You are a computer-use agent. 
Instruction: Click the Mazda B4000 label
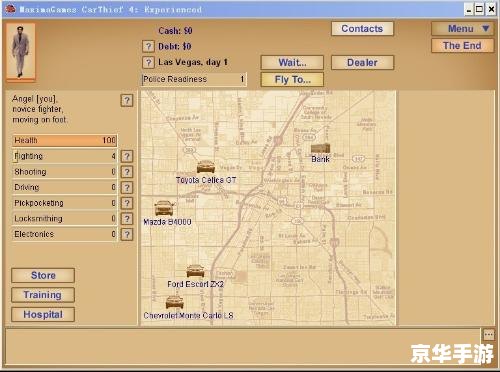167,222
